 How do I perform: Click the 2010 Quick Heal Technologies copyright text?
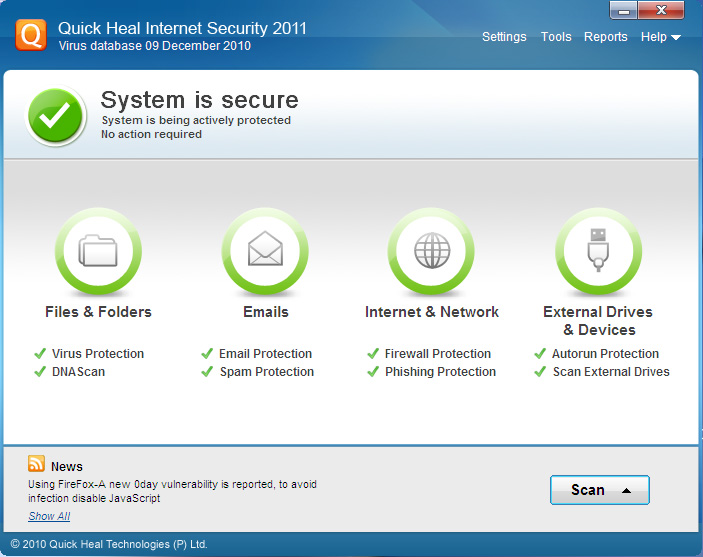pos(109,544)
